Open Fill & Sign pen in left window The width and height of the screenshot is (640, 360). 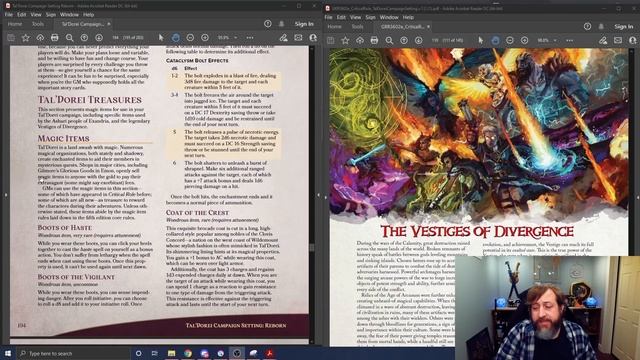click(283, 38)
